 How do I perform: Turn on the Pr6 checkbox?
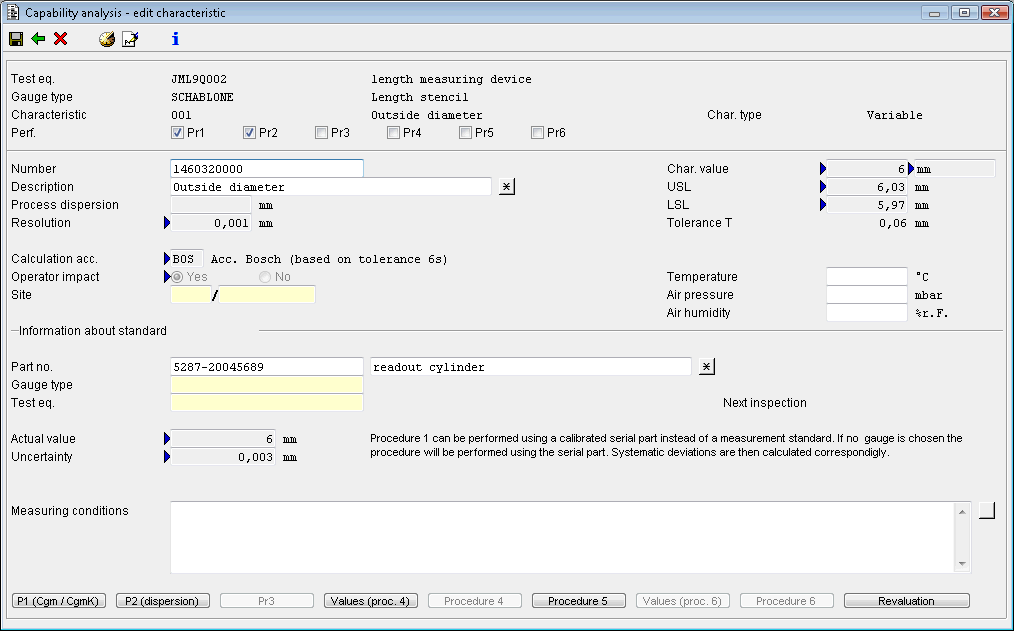tap(537, 133)
